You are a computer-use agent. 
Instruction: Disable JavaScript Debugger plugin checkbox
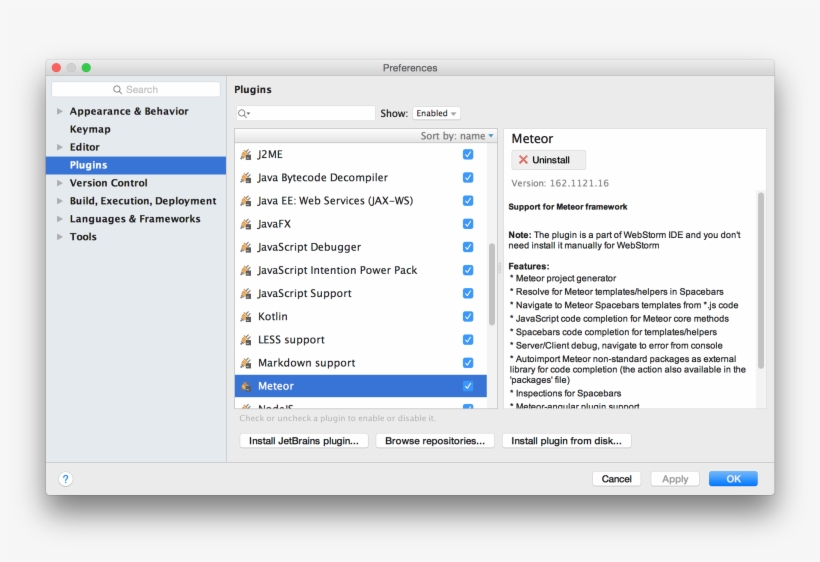(x=468, y=247)
